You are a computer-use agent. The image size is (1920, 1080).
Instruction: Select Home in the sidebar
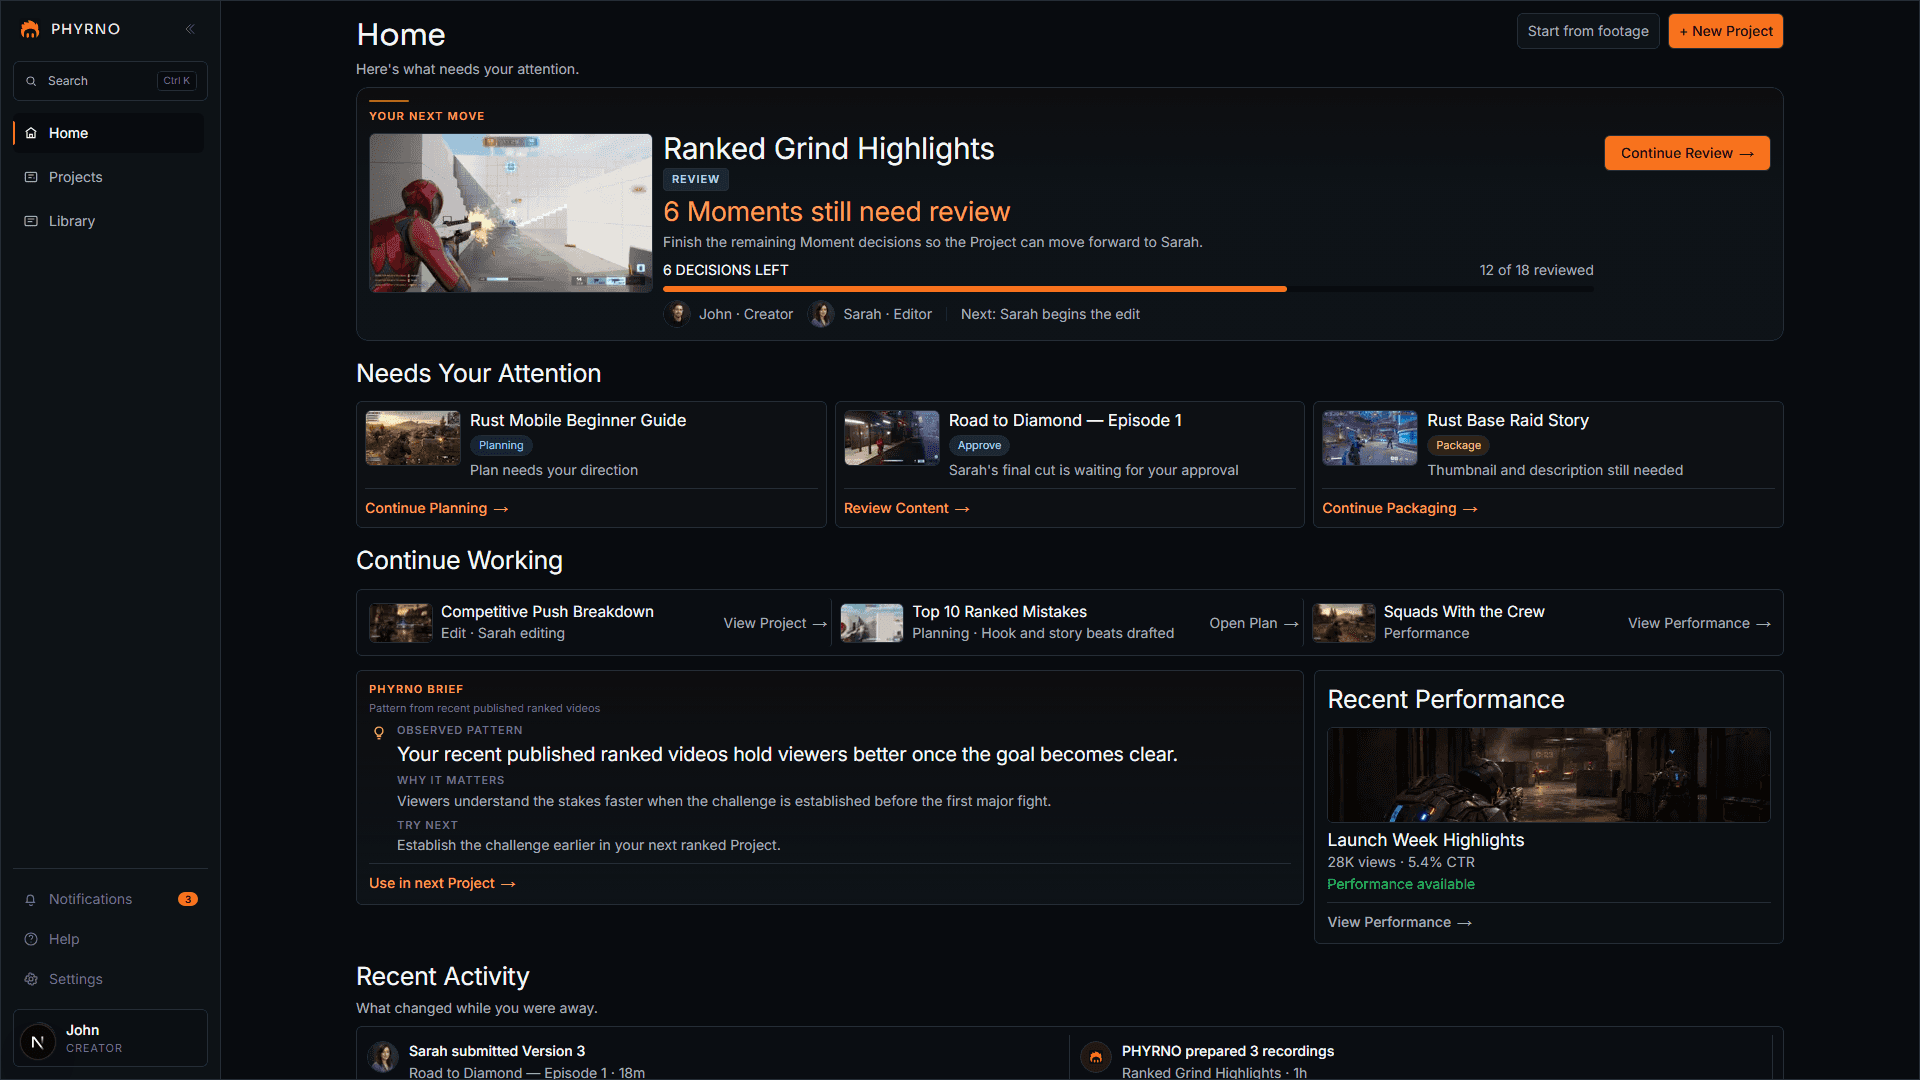[x=109, y=133]
